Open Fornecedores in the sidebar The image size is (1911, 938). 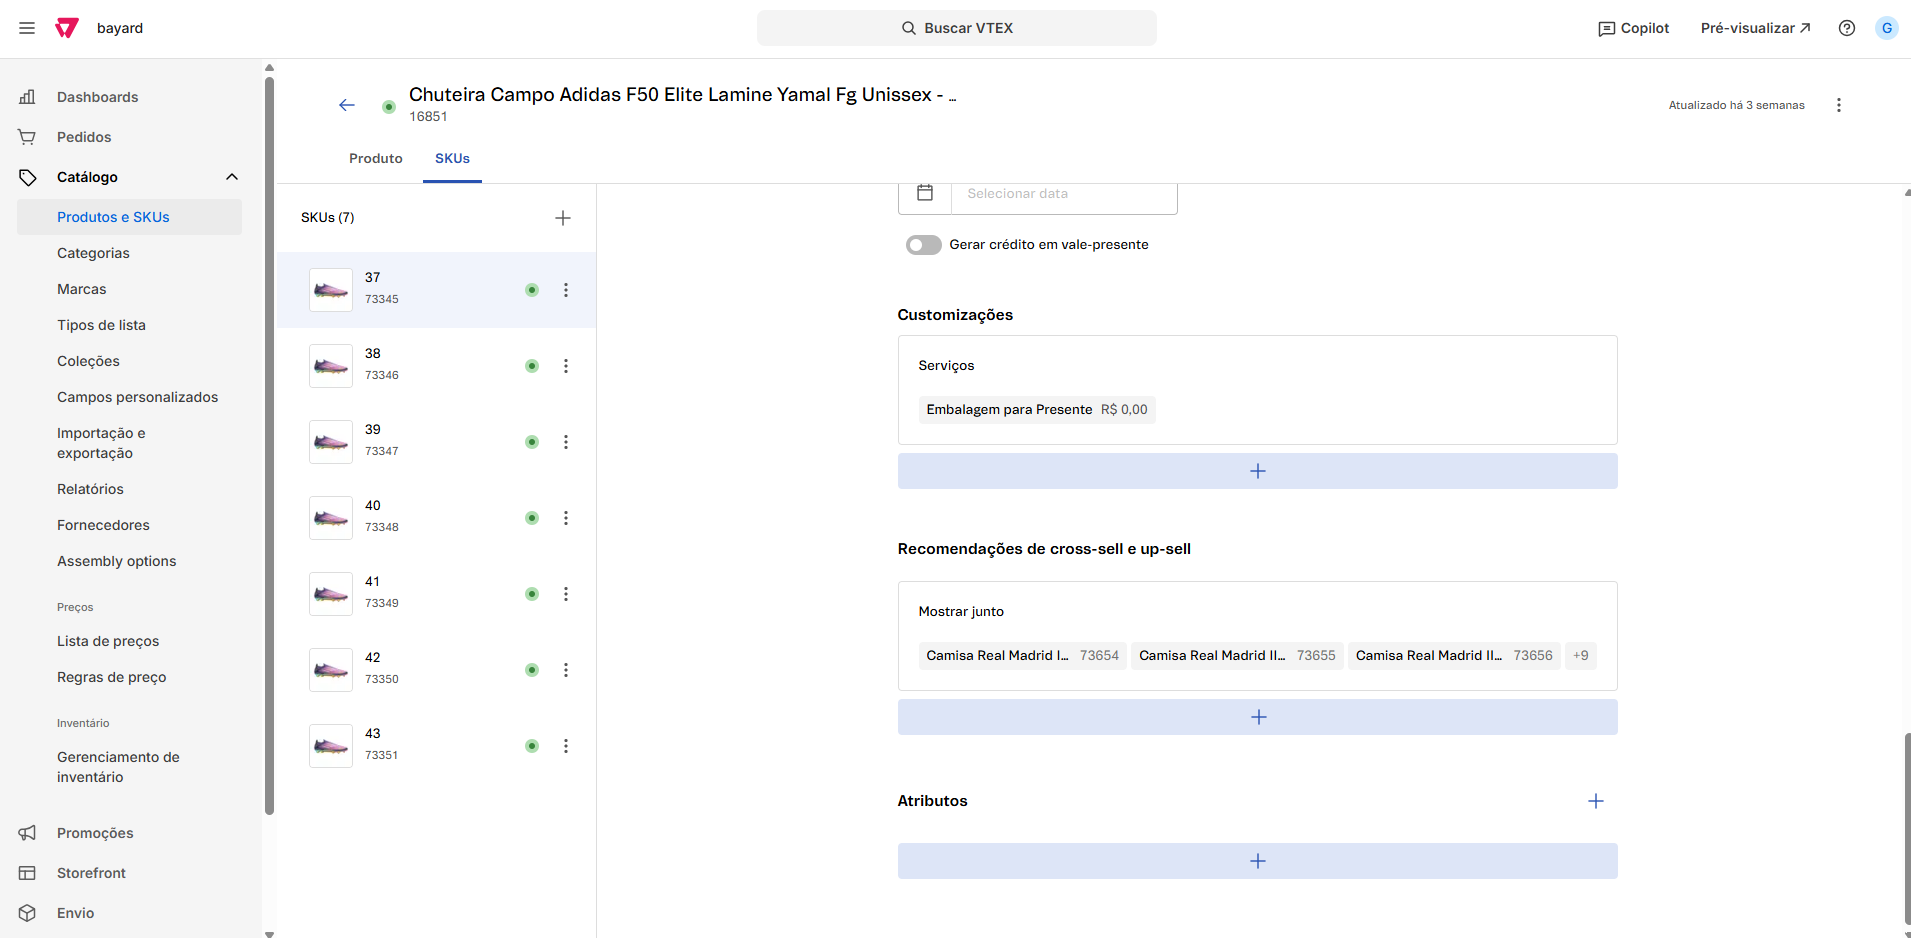(x=103, y=525)
